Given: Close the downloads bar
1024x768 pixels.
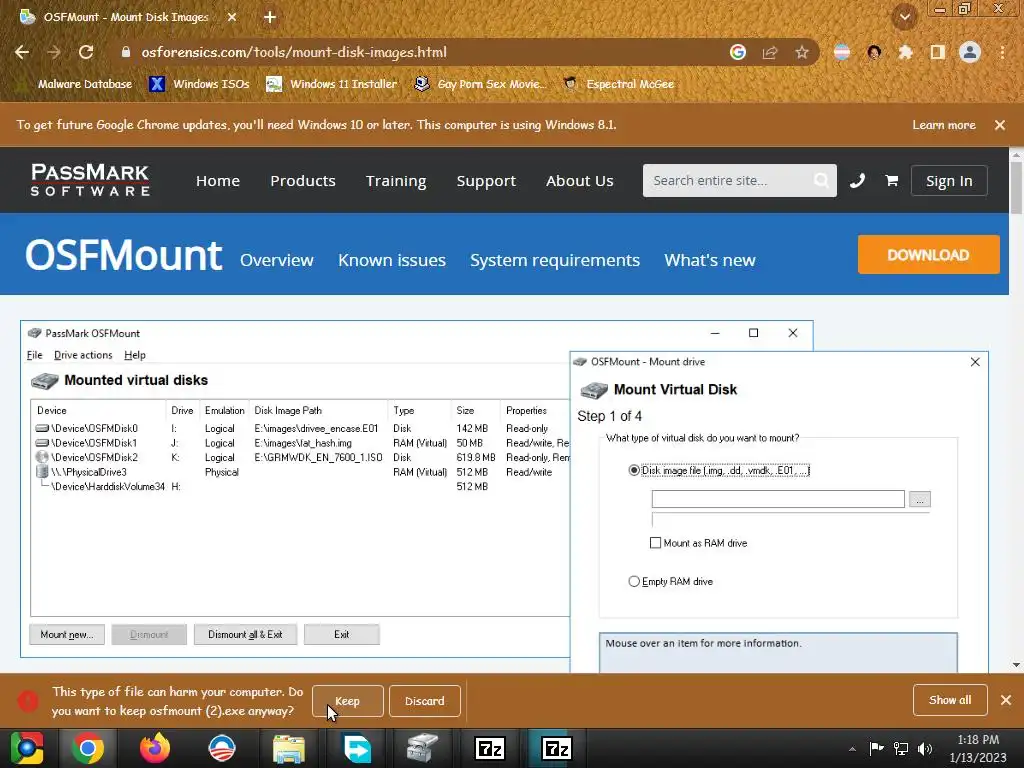Looking at the screenshot, I should click(x=1006, y=700).
